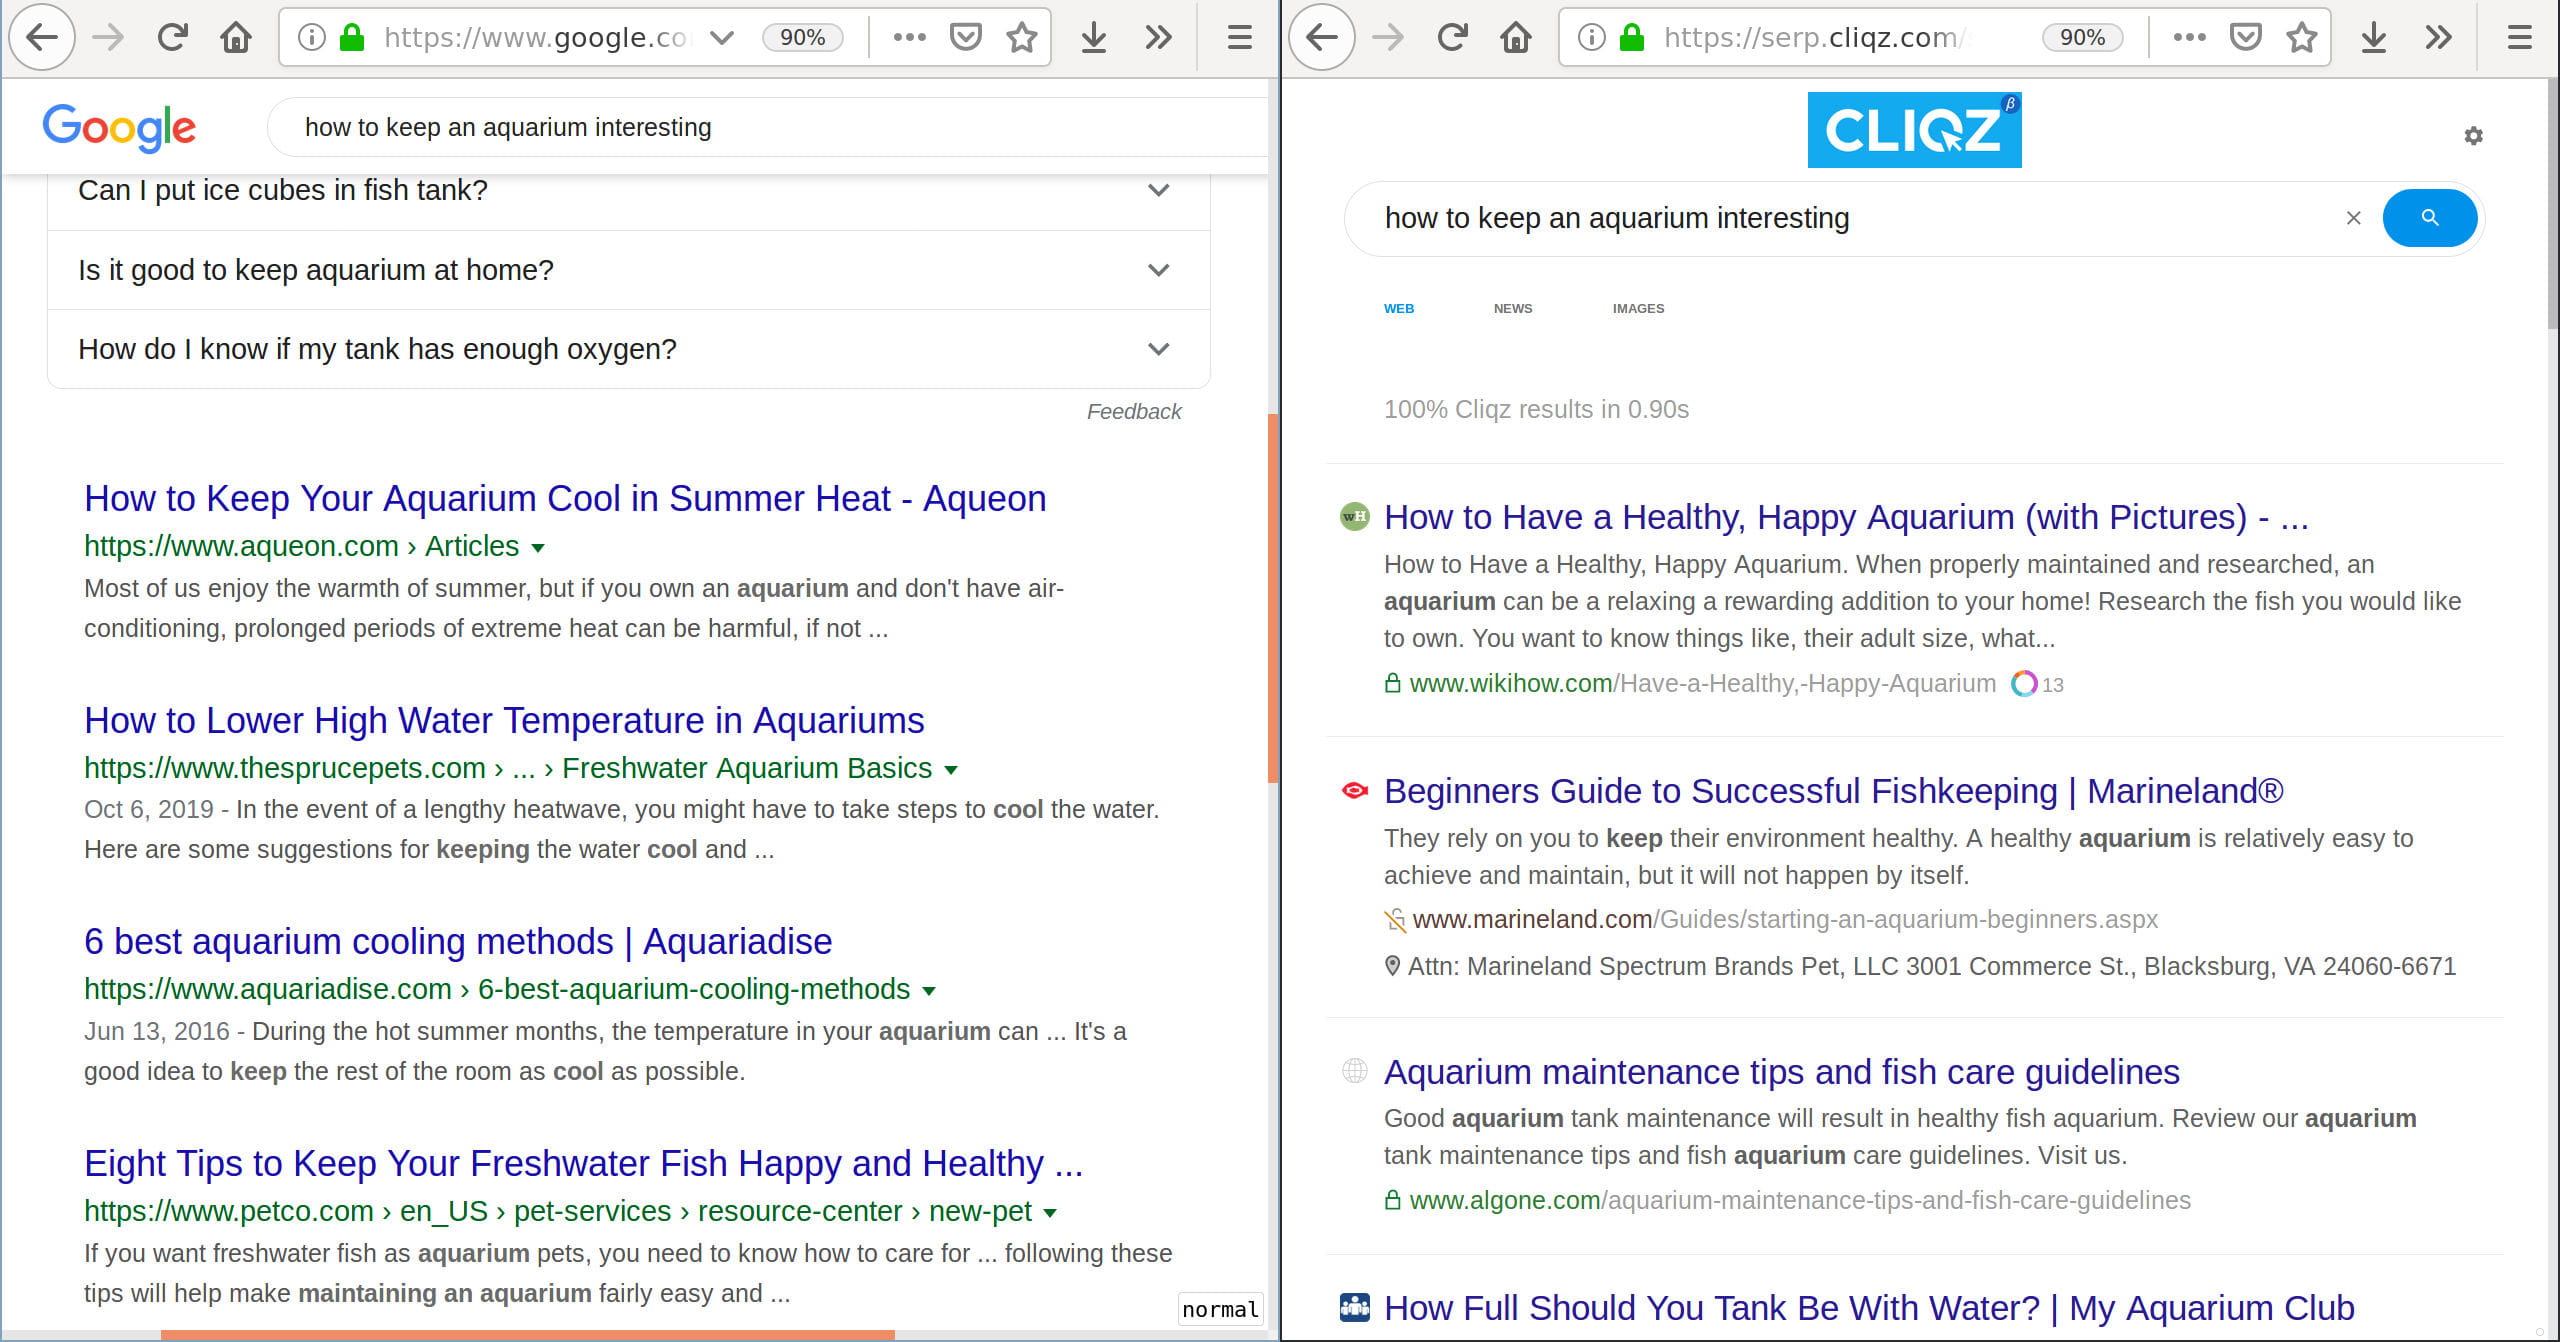This screenshot has height=1342, width=2560.
Task: Click the back arrow in the Google window
Action: (x=42, y=38)
